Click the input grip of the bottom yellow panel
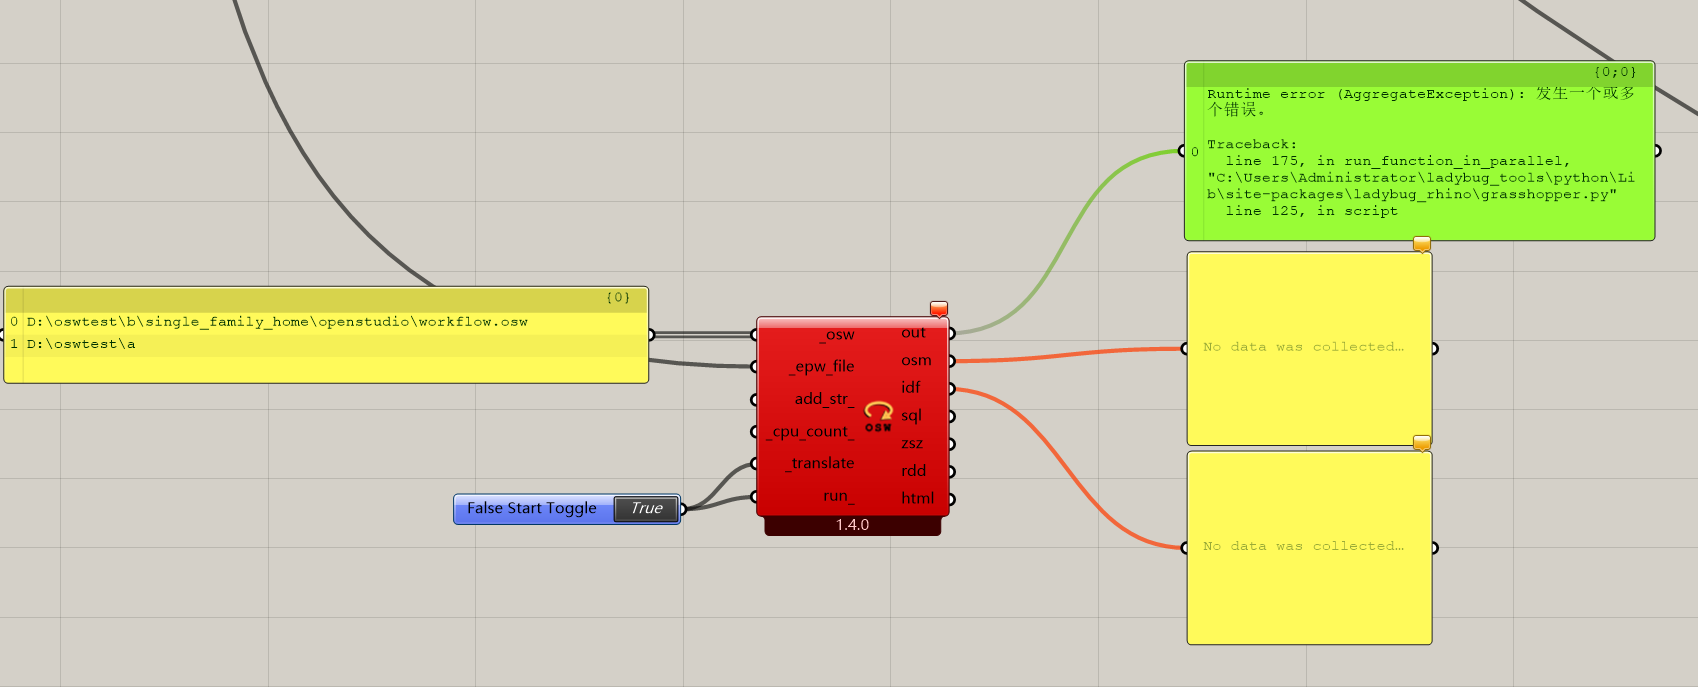 [1186, 548]
